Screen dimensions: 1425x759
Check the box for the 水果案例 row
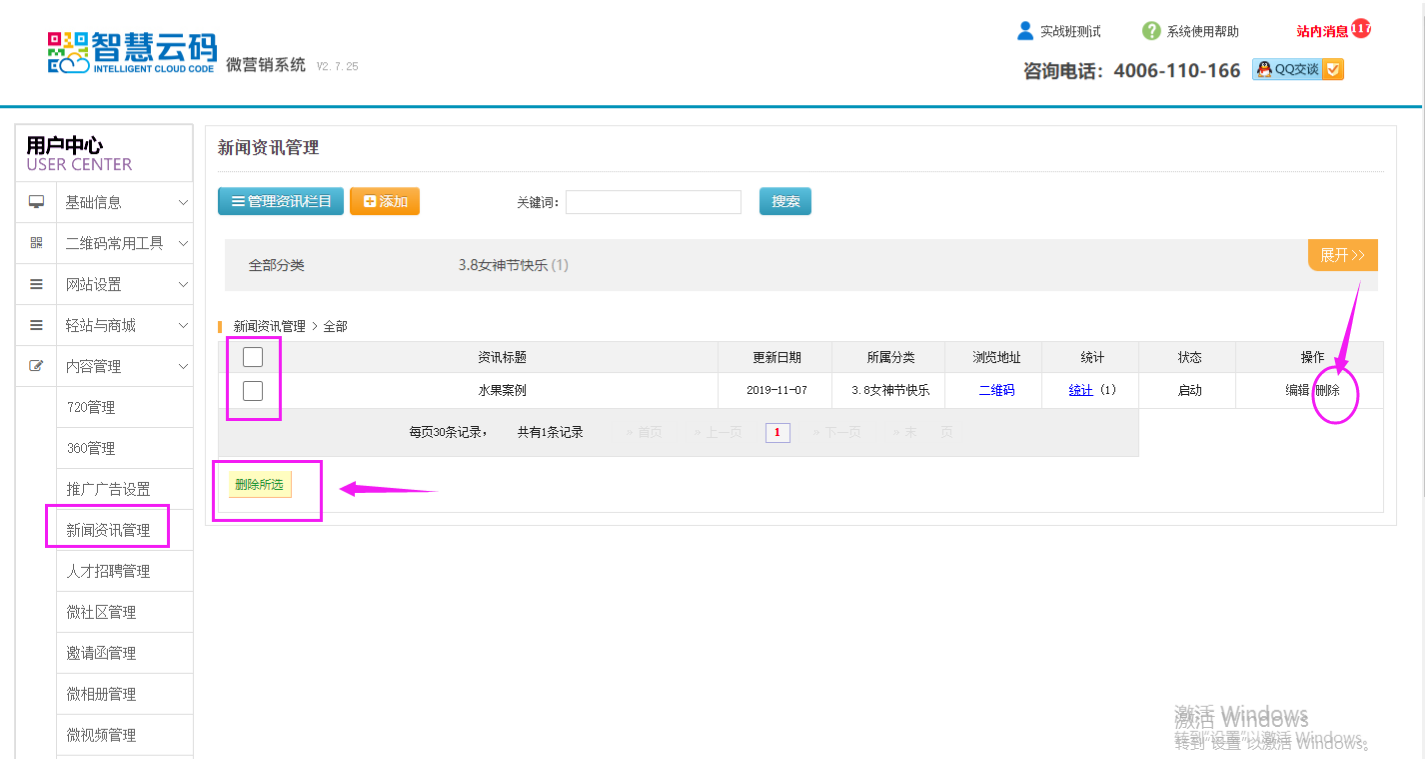[253, 391]
